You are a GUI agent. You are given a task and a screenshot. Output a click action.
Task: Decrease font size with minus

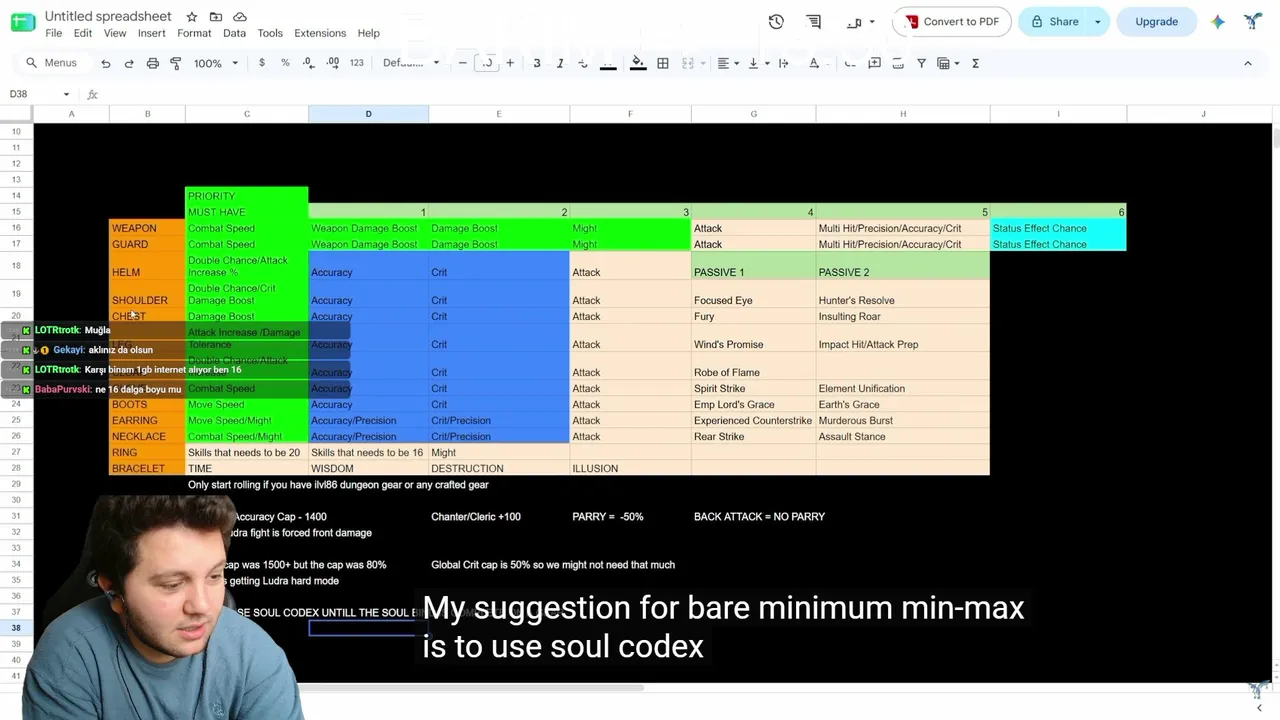[462, 63]
